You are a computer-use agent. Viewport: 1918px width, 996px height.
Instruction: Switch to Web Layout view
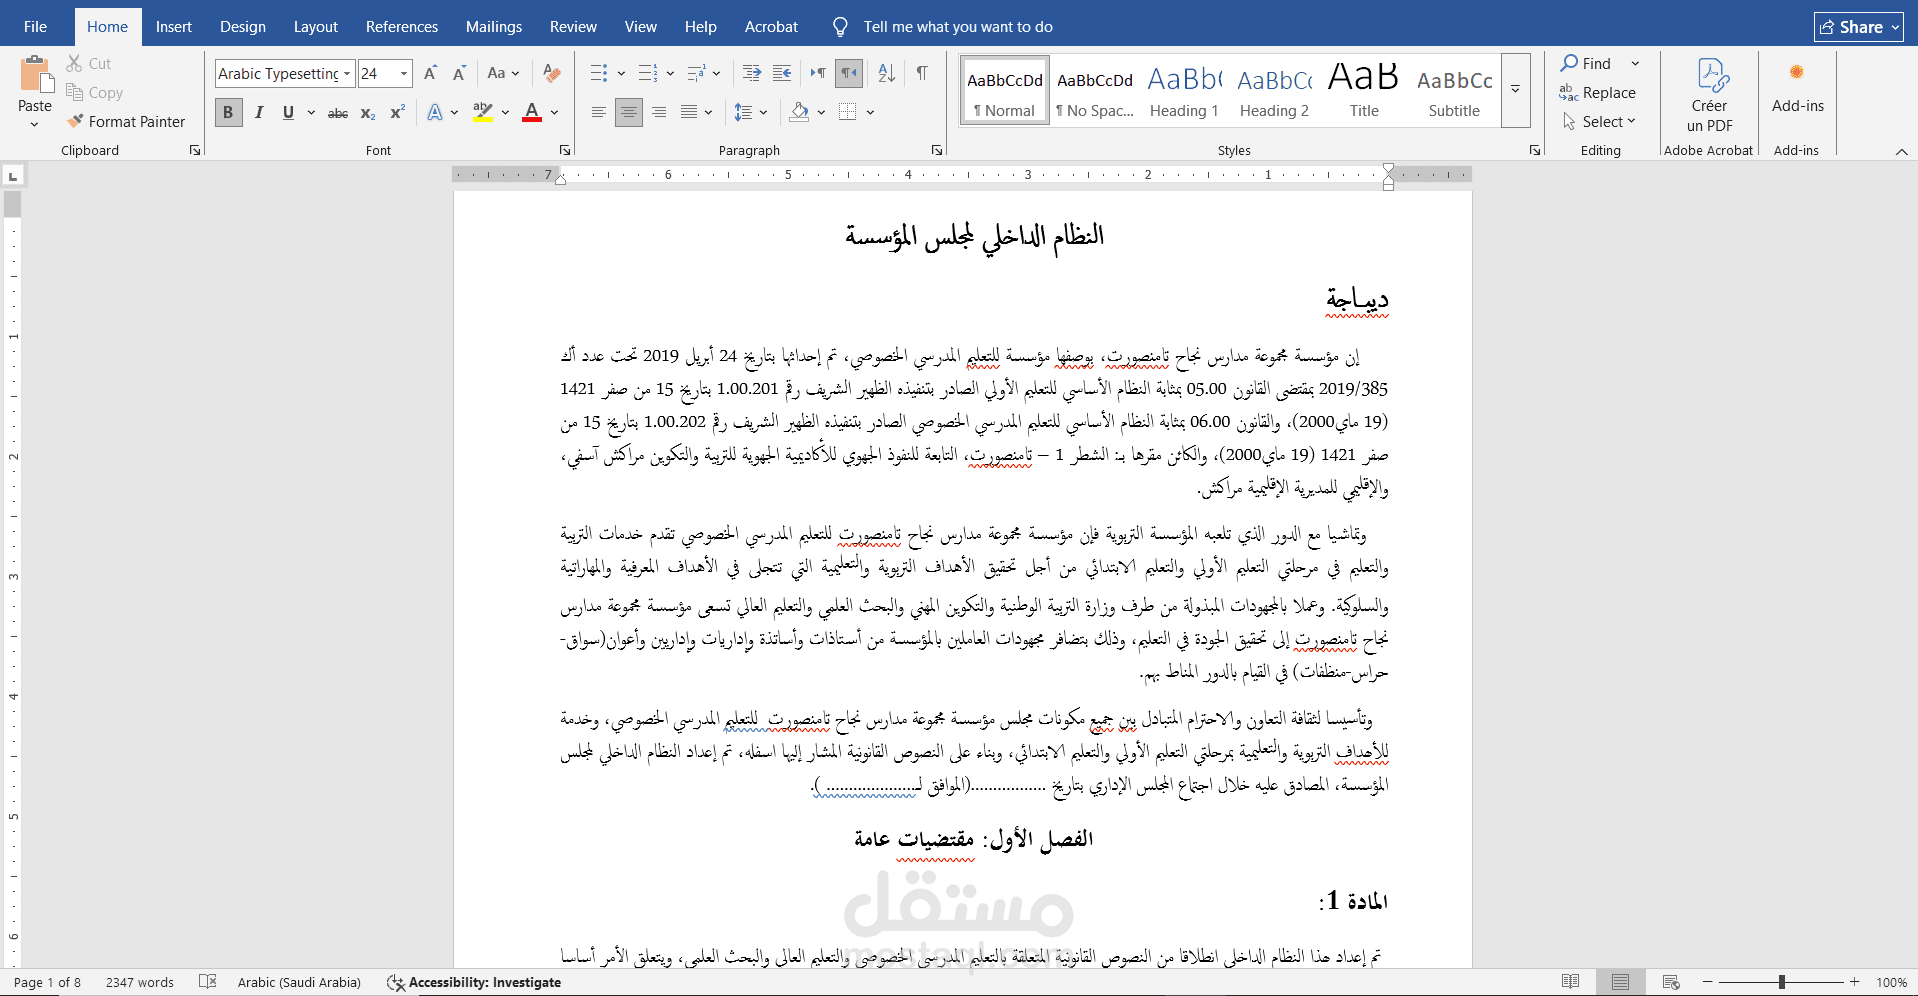(1671, 982)
